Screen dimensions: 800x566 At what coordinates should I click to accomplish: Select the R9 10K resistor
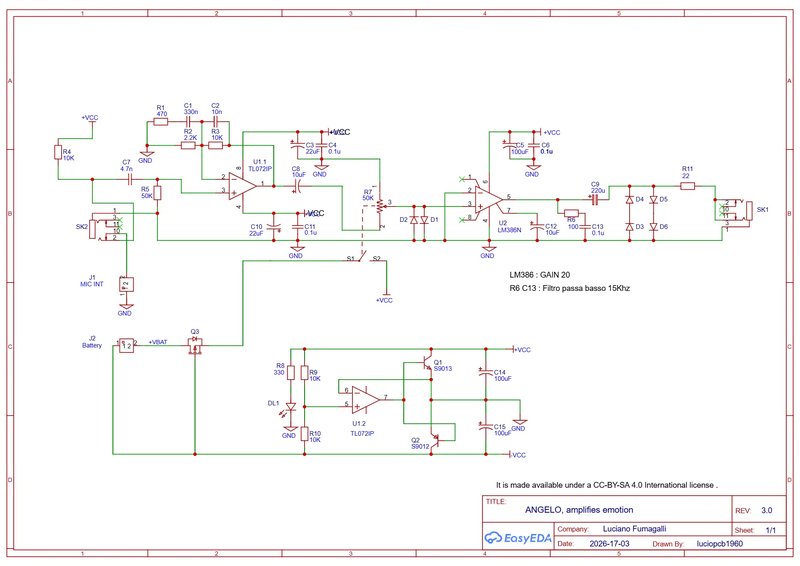tap(305, 373)
